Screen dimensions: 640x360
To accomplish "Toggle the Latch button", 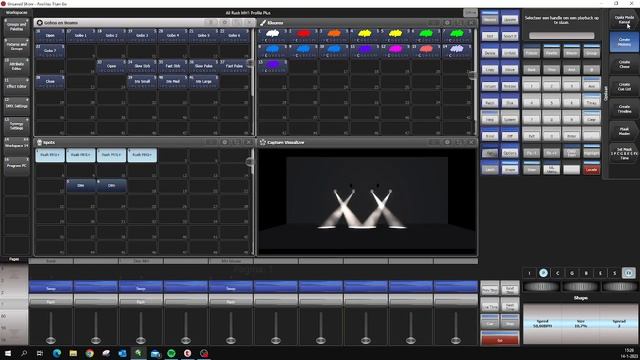I will tap(490, 169).
